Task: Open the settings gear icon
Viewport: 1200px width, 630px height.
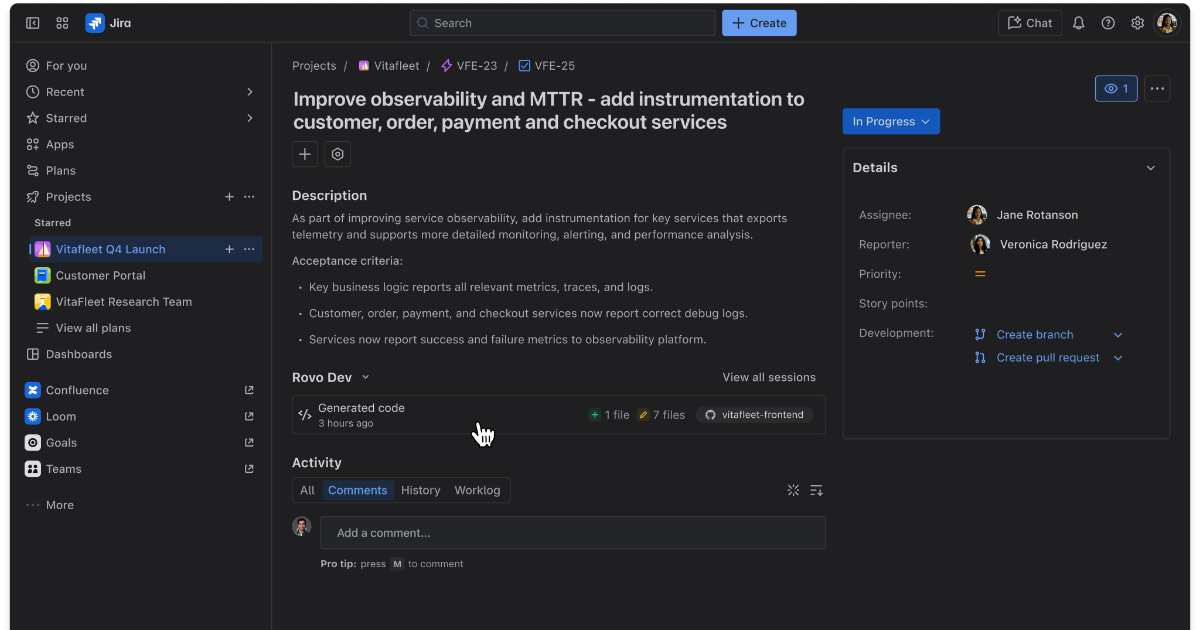Action: coord(1137,23)
